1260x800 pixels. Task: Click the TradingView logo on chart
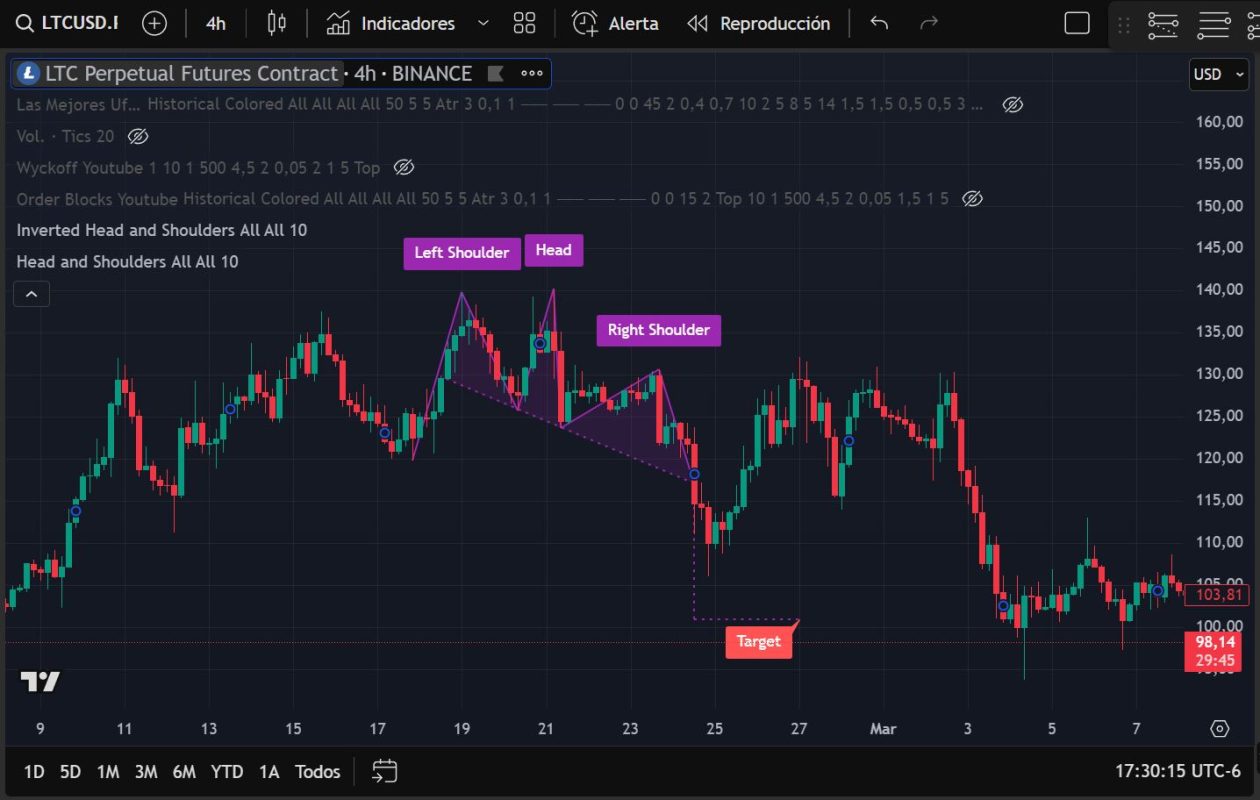pos(40,682)
